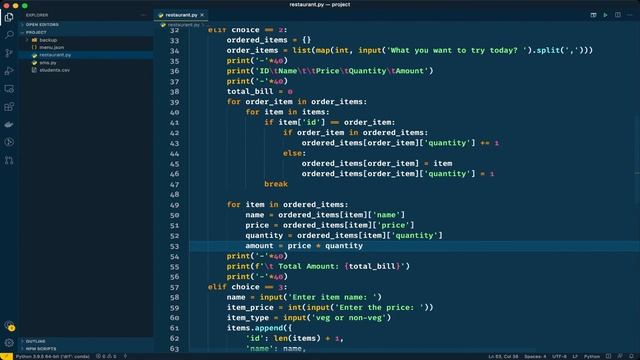Screen dimensions: 640x360
Task: Click the Explorer panel title
Action: tap(37, 15)
